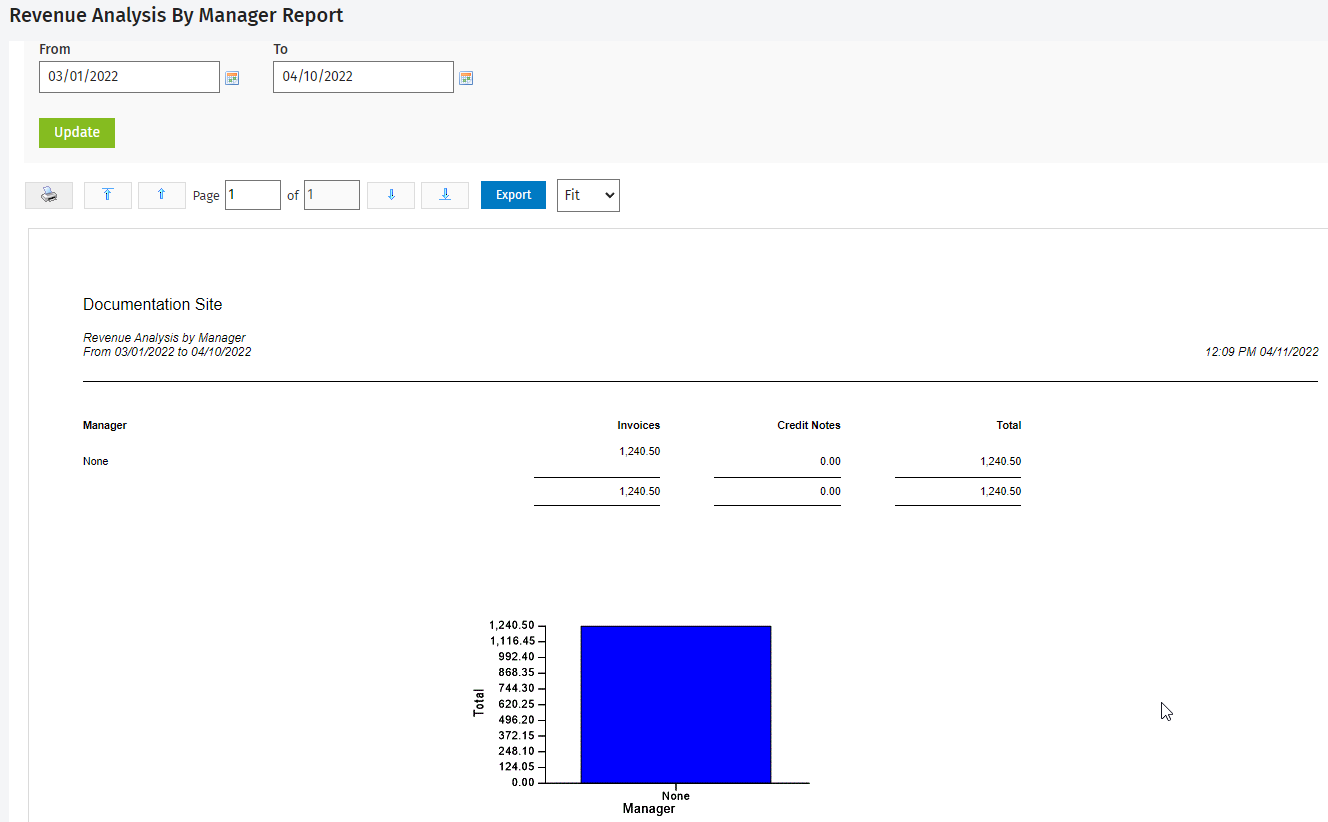This screenshot has height=822, width=1328.
Task: Click the green Update button
Action: point(77,133)
